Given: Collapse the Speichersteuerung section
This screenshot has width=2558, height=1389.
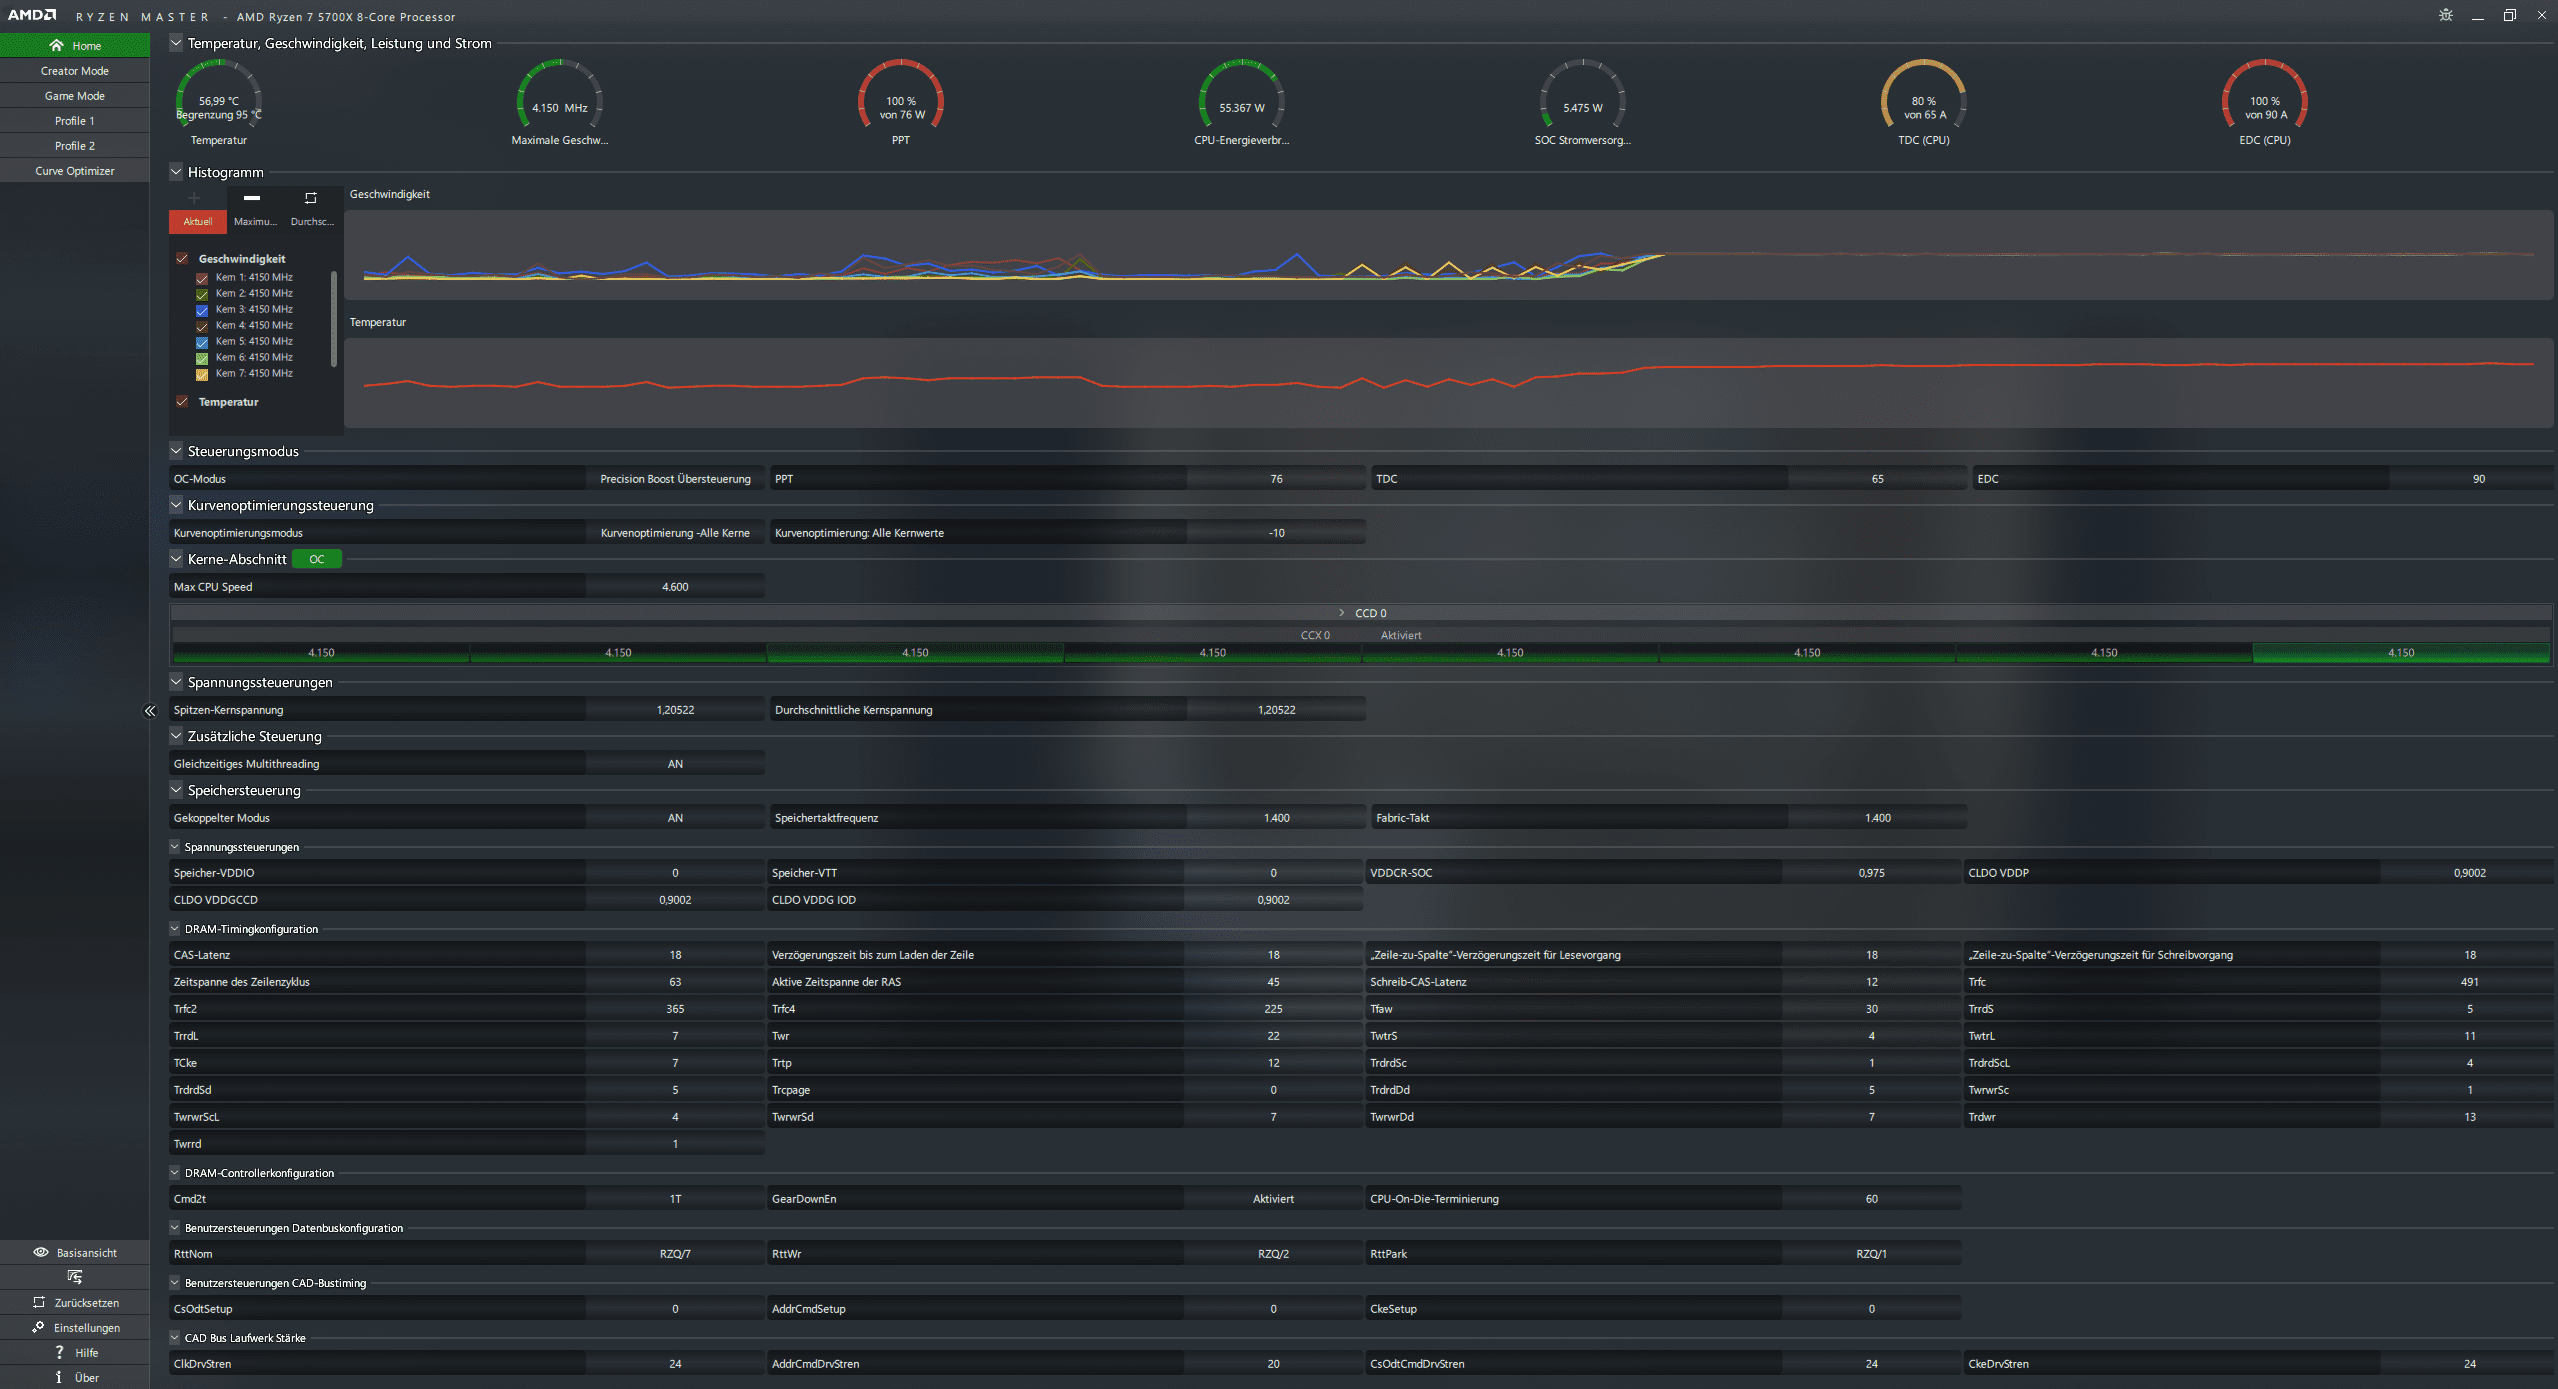Looking at the screenshot, I should coord(176,790).
